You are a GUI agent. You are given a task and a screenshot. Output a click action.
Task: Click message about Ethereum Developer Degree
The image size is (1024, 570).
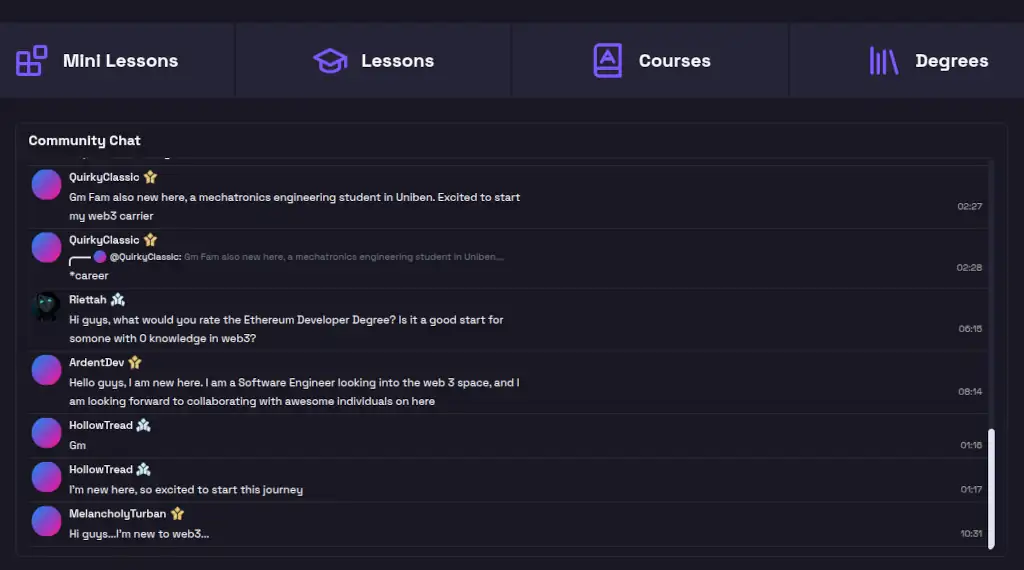pyautogui.click(x=286, y=329)
